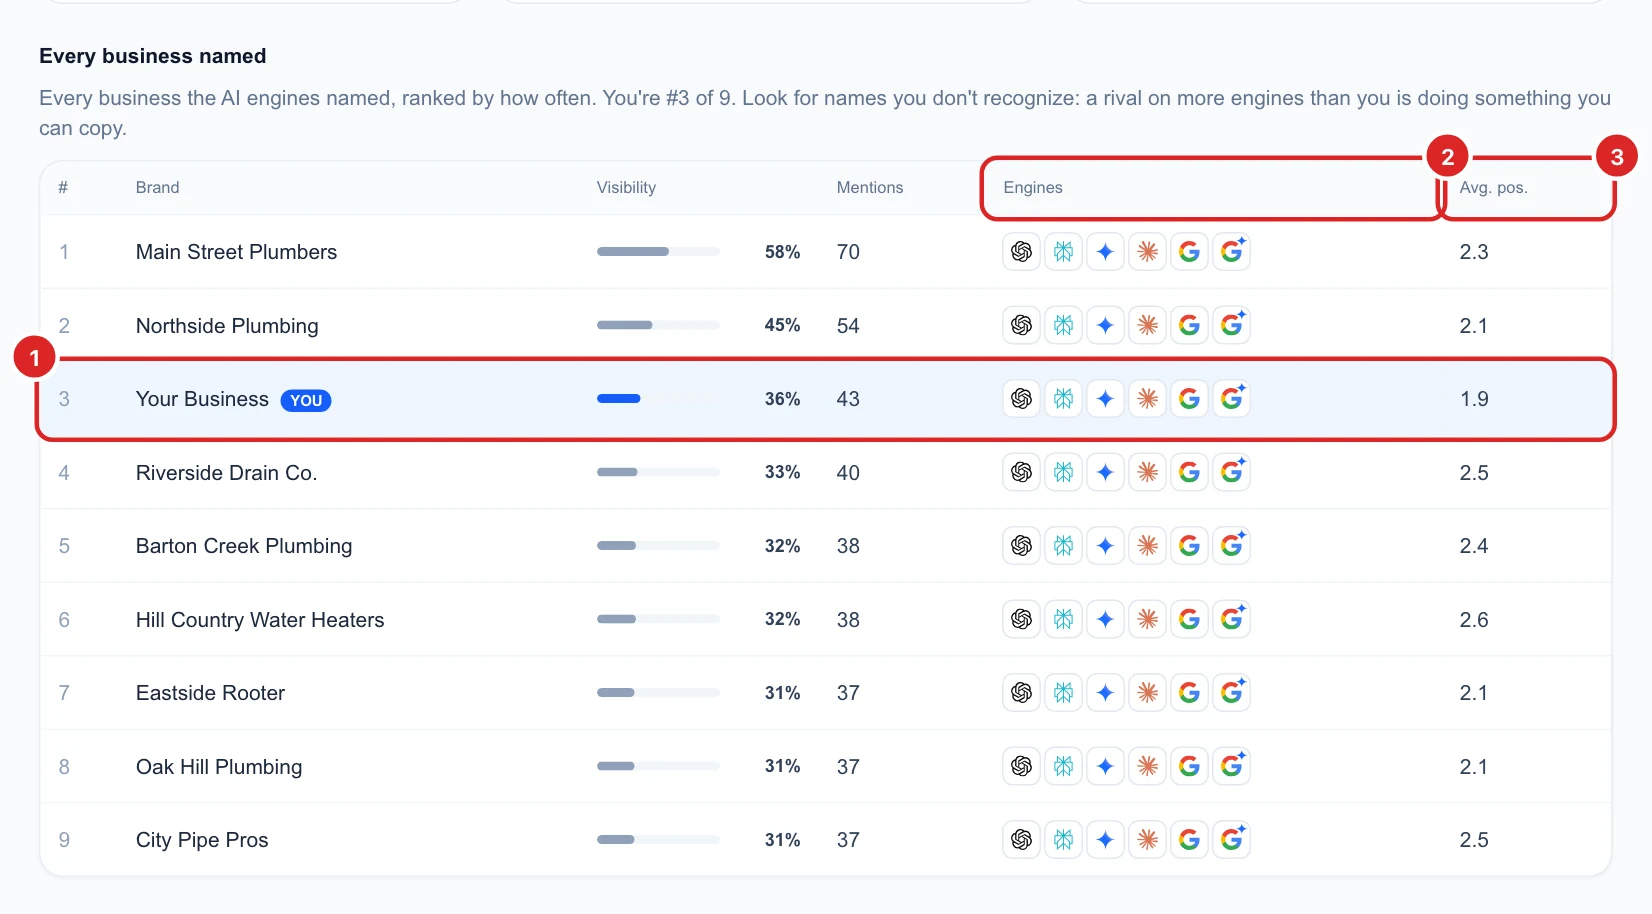Click mentions count 70

tap(848, 252)
